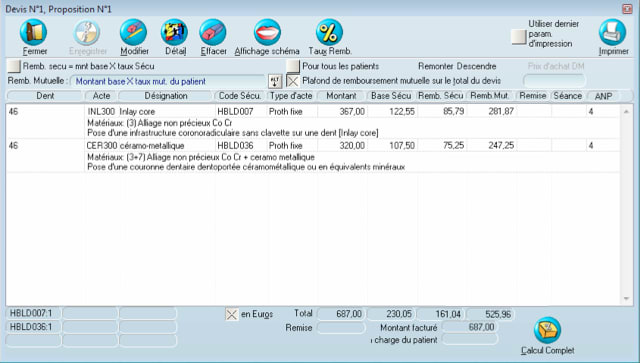640x363 pixels.
Task: Toggle 'Remb. secu = mnt base X taux Sécu'
Action: click(14, 66)
